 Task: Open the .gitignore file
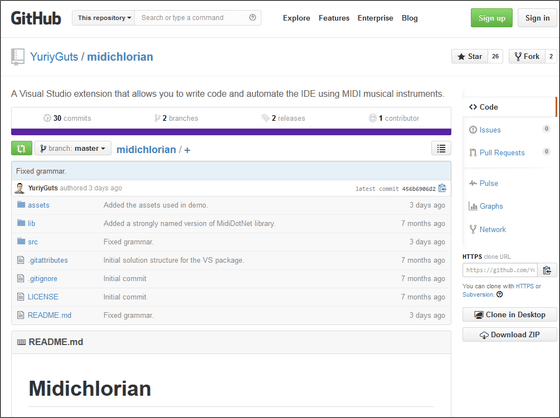click(x=42, y=279)
